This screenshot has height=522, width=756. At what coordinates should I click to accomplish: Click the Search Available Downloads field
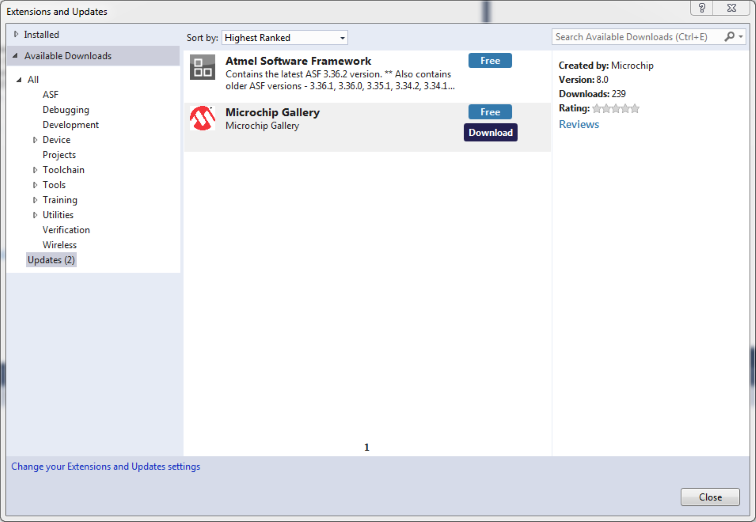point(636,37)
